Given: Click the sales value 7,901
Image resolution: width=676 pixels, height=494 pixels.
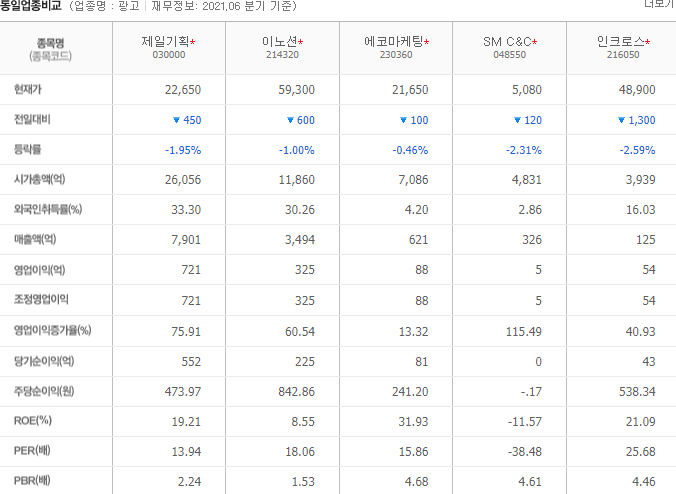Looking at the screenshot, I should tap(186, 240).
